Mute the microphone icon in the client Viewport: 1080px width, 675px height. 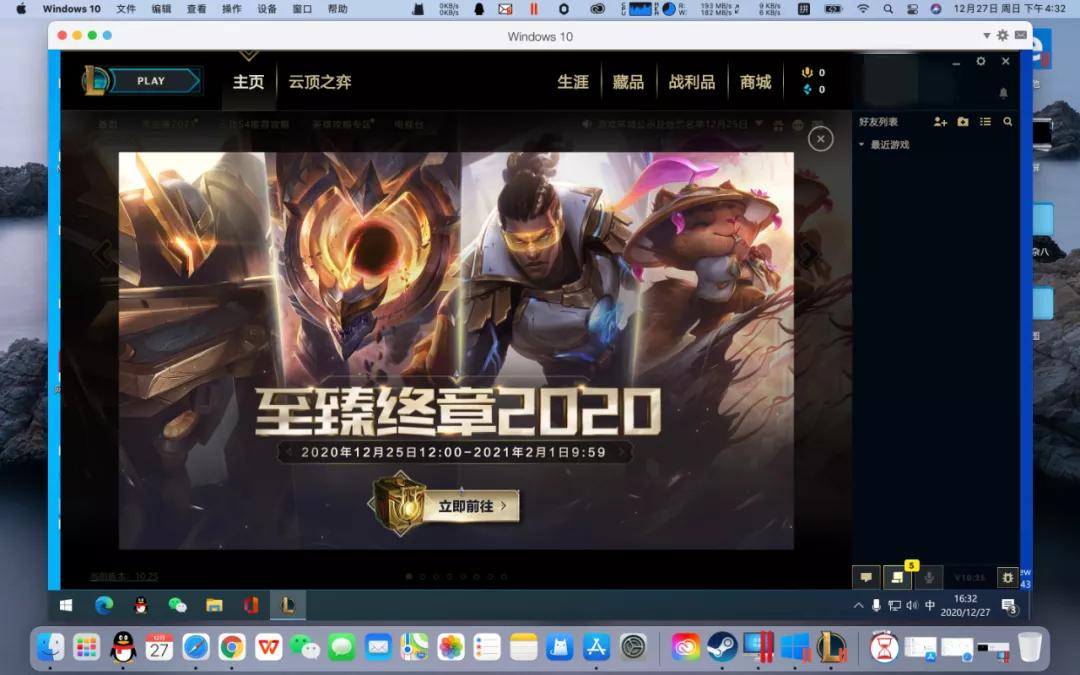click(927, 577)
